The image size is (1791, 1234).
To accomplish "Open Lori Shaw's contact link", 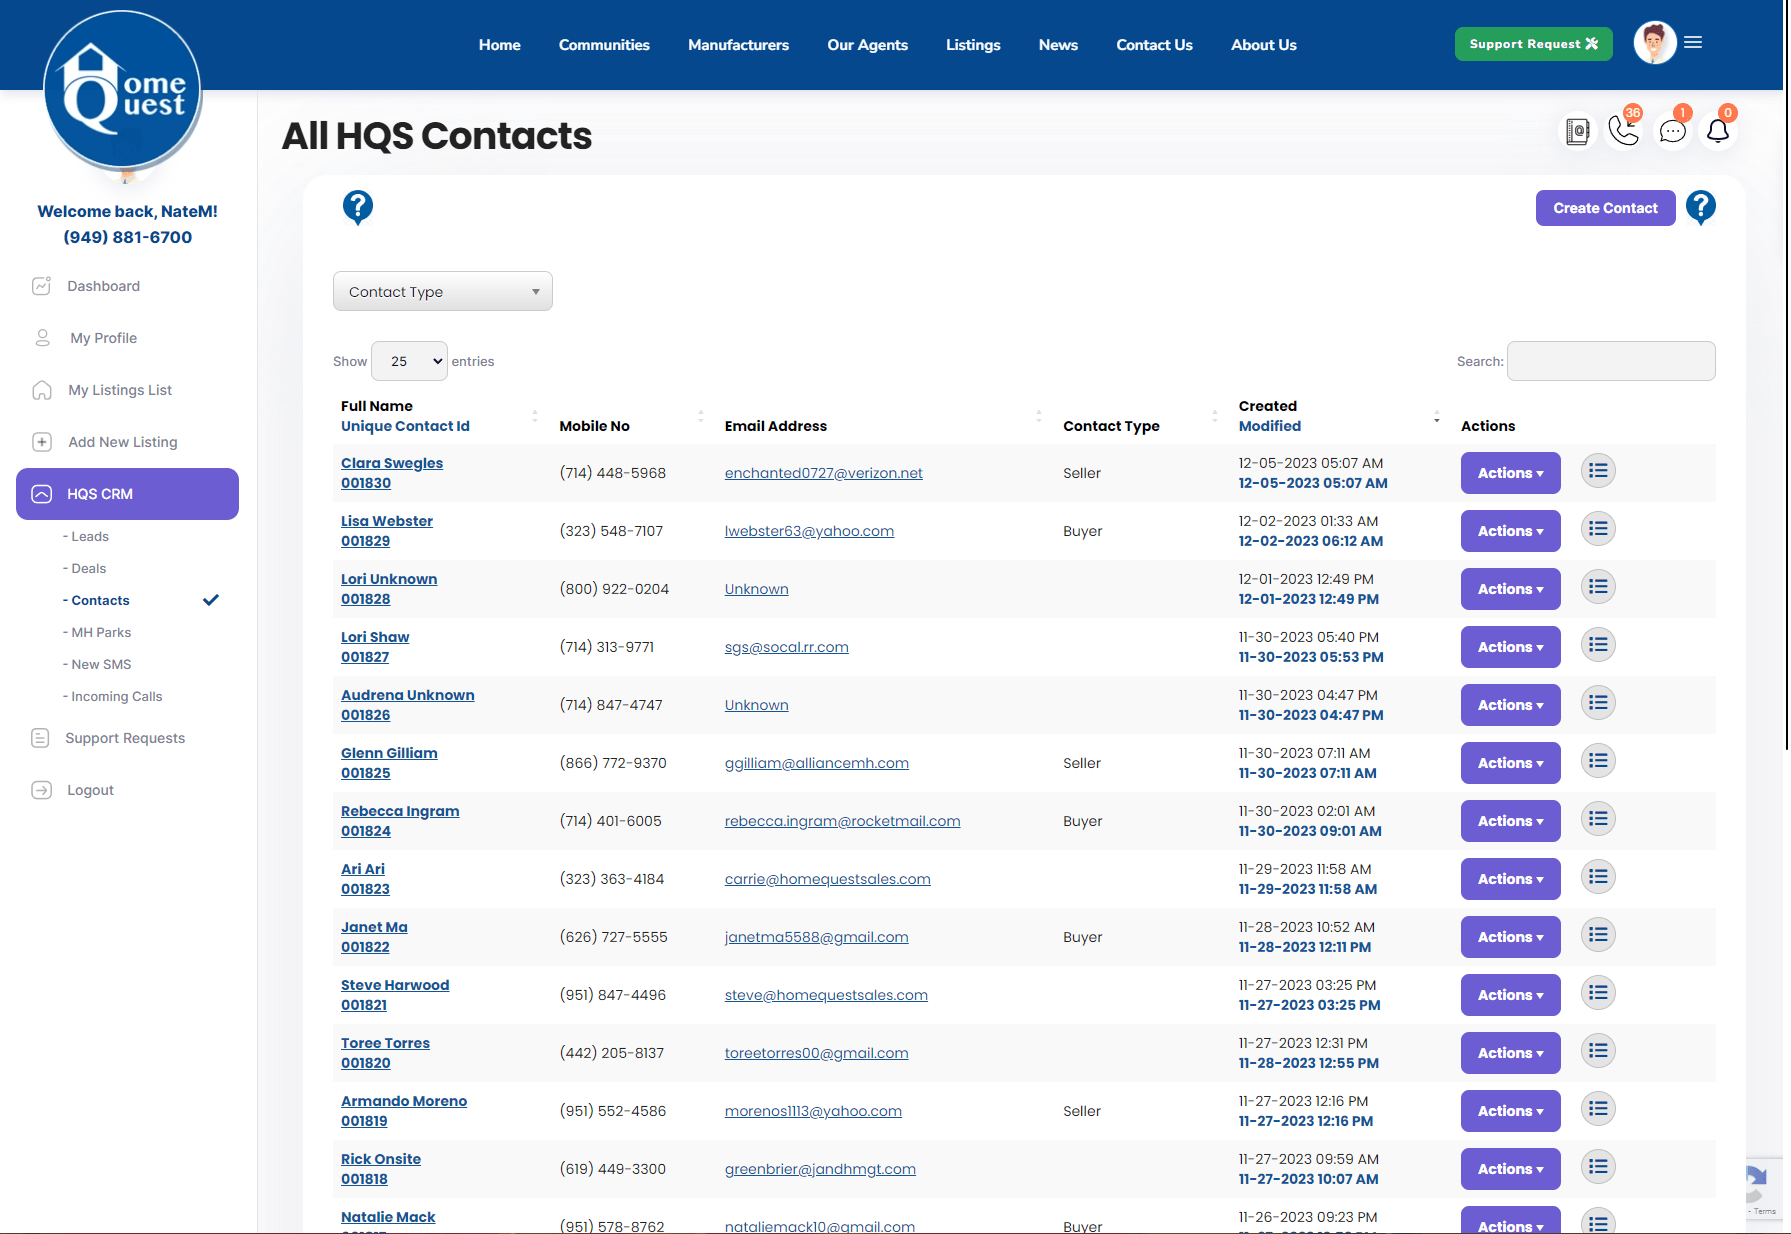I will click(374, 637).
